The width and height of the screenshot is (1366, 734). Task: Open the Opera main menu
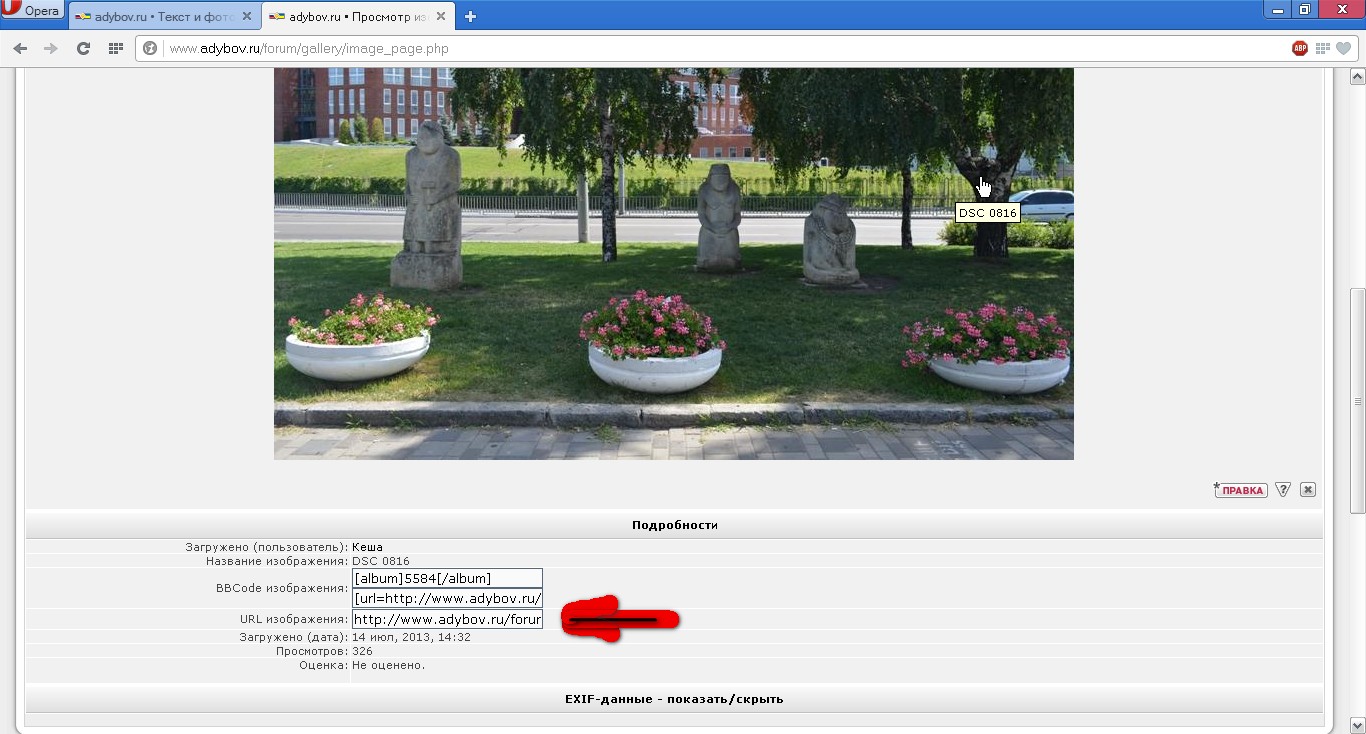(x=33, y=10)
